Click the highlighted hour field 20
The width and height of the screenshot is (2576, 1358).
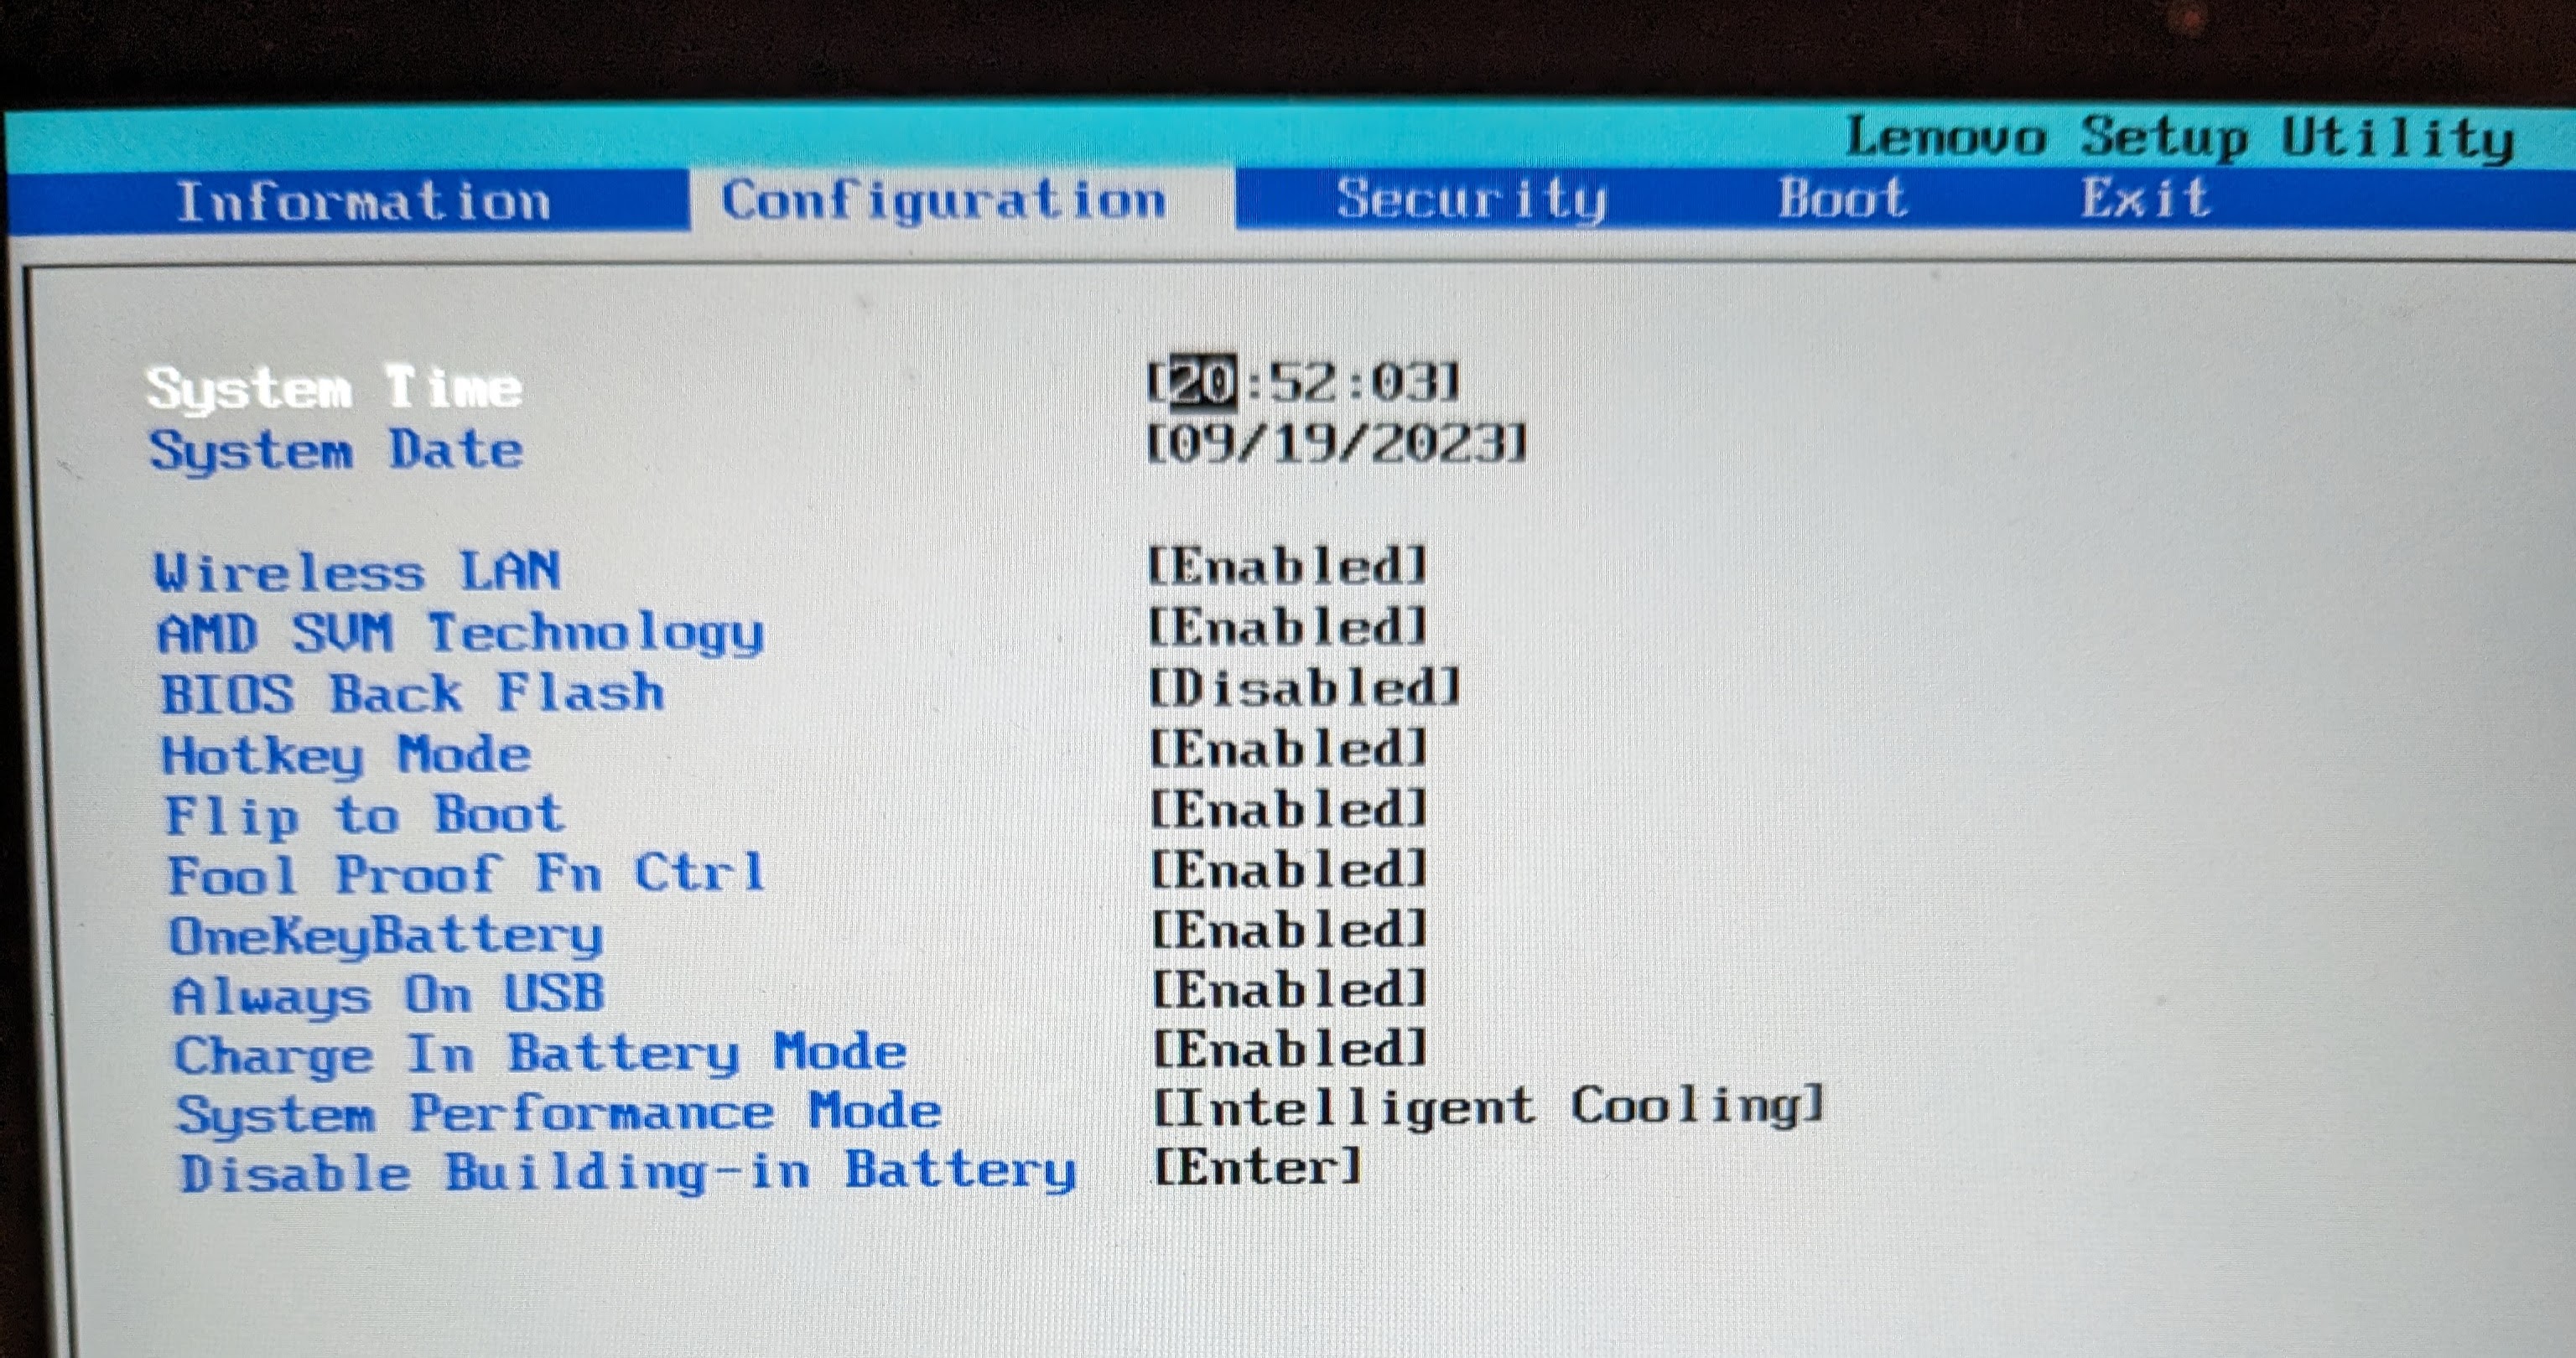click(x=1203, y=382)
